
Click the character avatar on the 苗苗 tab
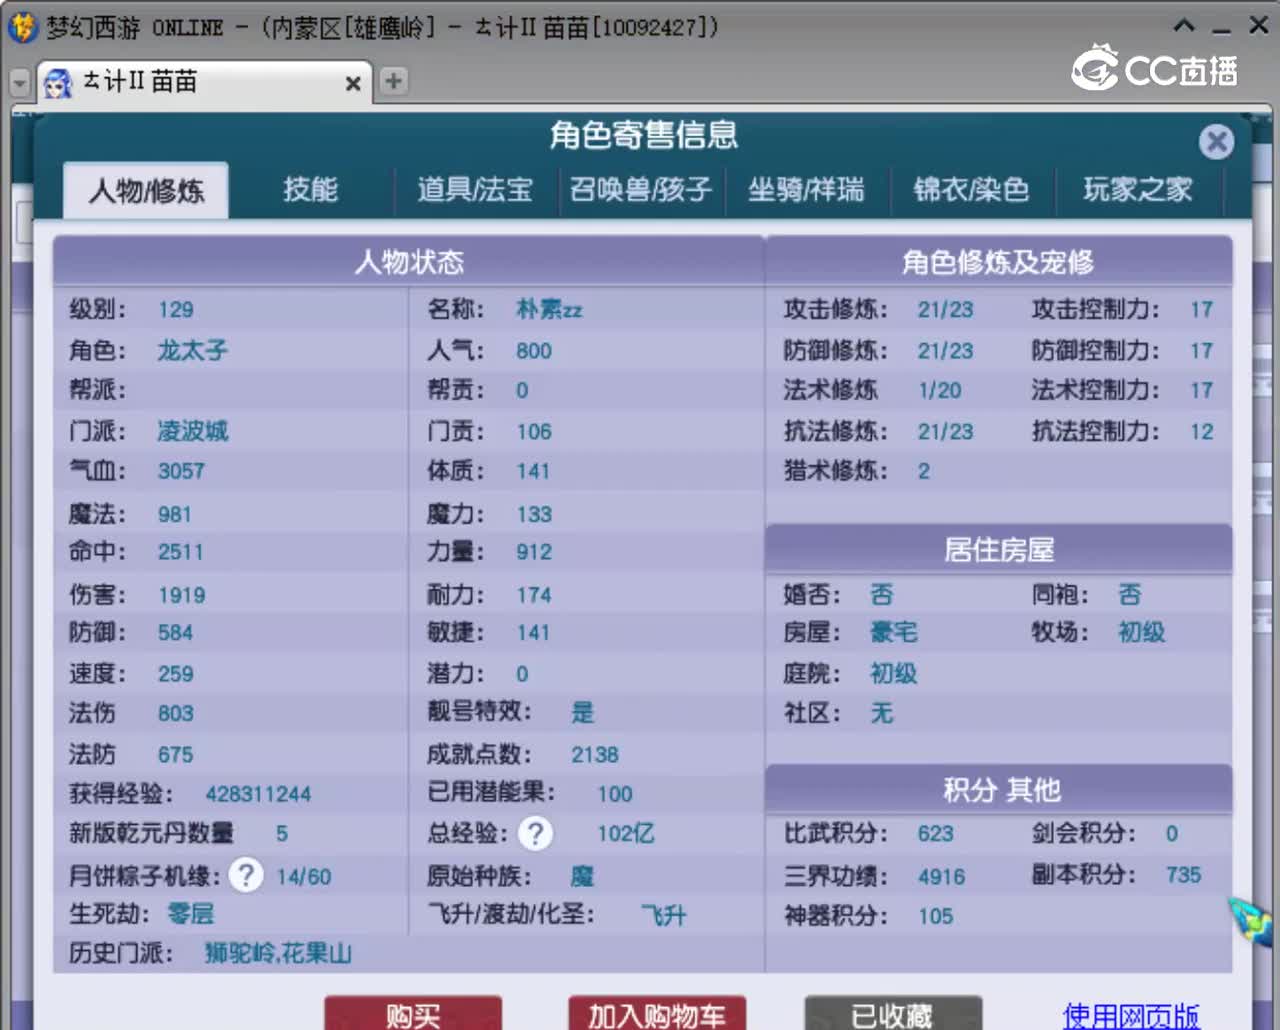(x=59, y=82)
